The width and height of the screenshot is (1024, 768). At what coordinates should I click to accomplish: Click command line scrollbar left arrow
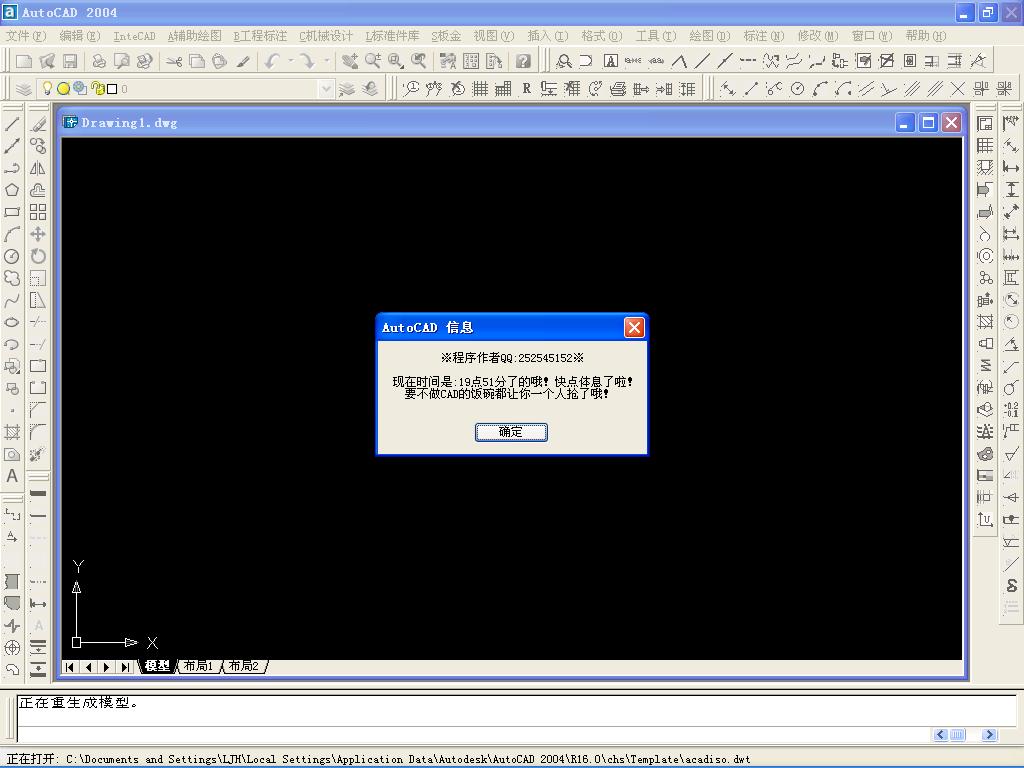941,735
